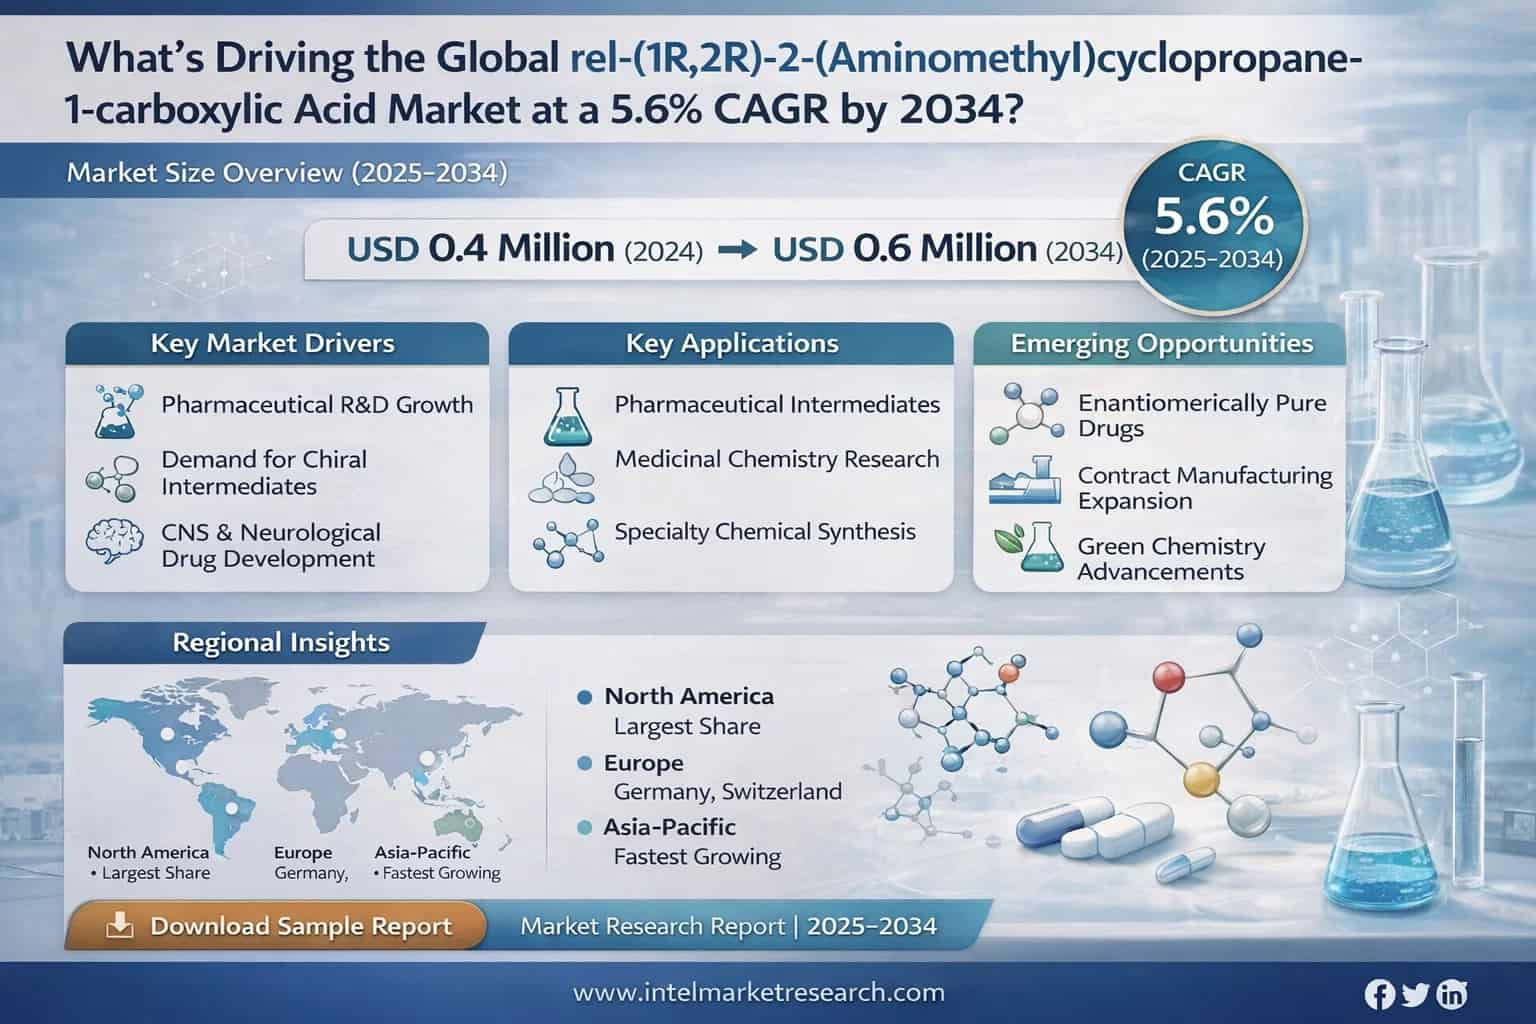This screenshot has width=1536, height=1024.
Task: Click the Regional Insights header
Action: pyautogui.click(x=280, y=642)
